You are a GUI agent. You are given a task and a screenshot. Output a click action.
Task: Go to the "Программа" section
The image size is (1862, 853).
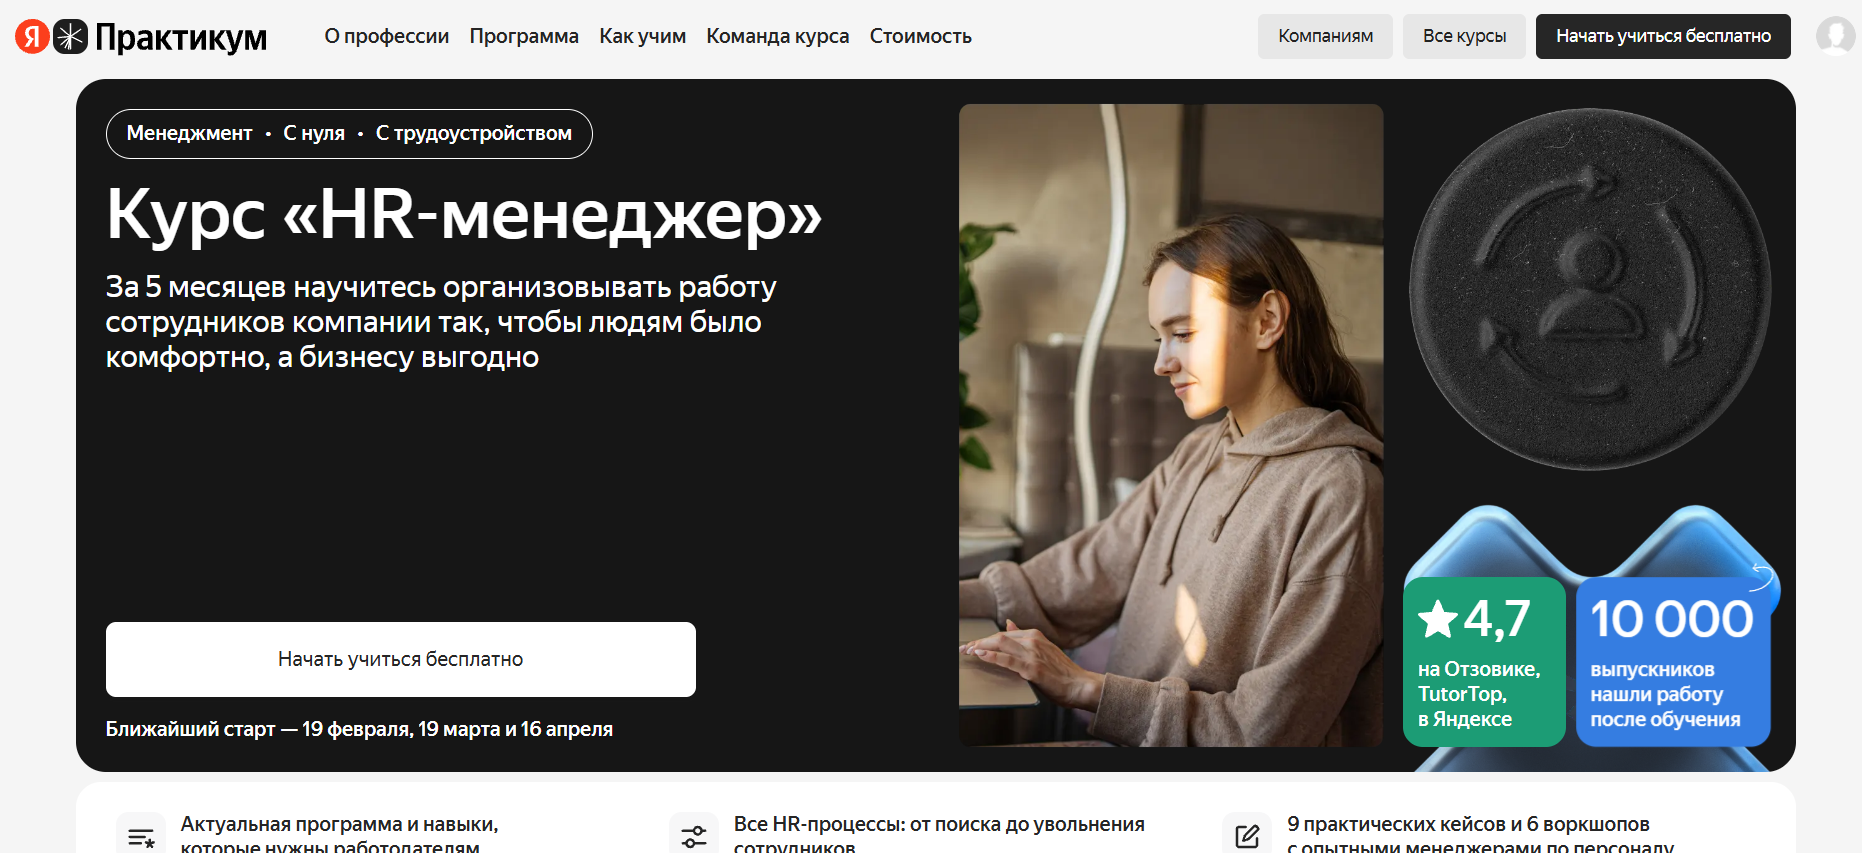524,36
